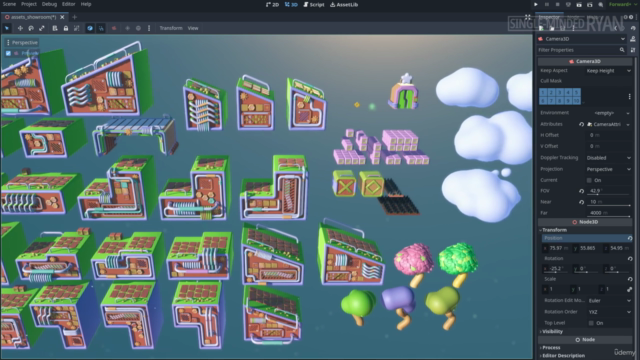Click the Position x value field
The image size is (640, 360).
click(557, 248)
